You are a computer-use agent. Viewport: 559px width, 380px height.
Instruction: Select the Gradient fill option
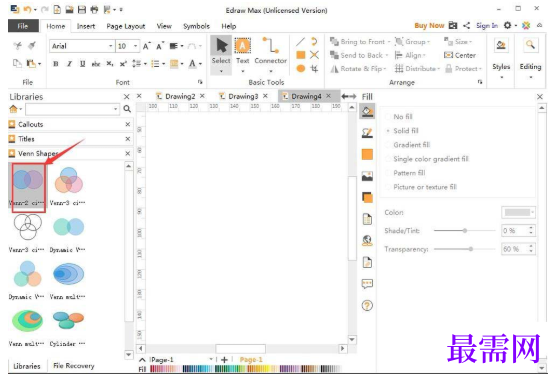[x=408, y=145]
